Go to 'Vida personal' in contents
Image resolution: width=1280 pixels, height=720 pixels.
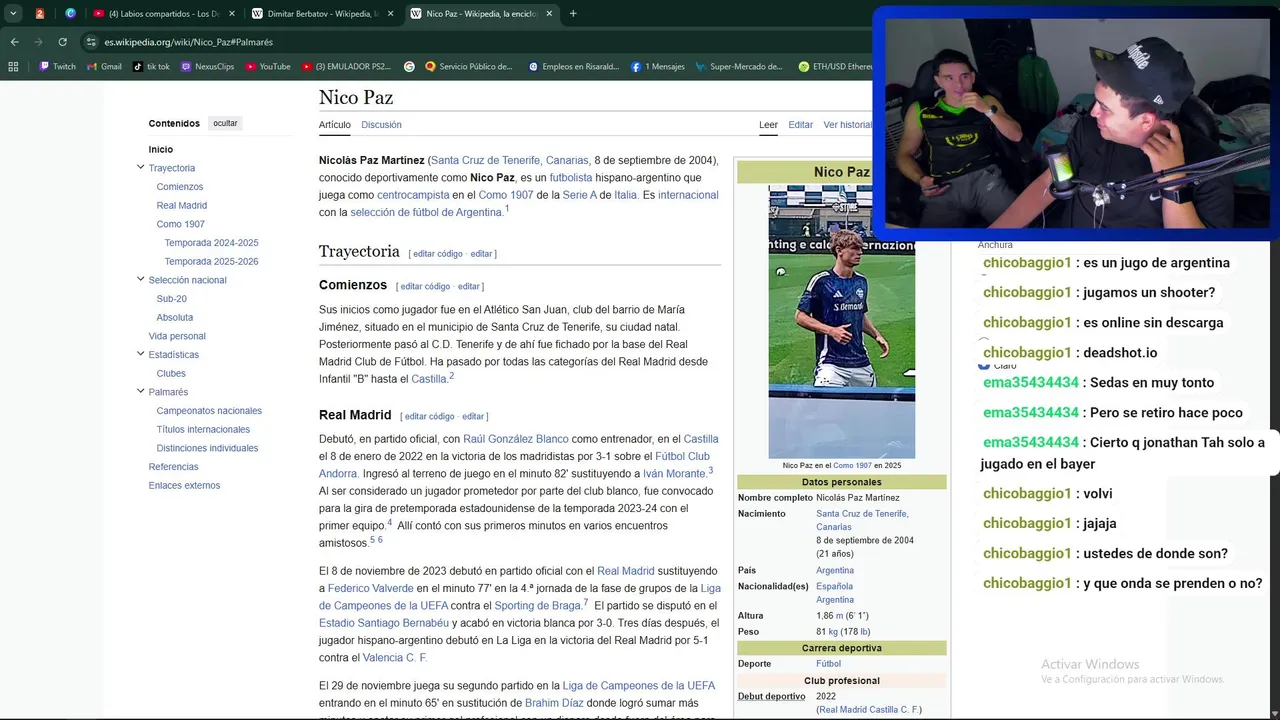coord(177,336)
